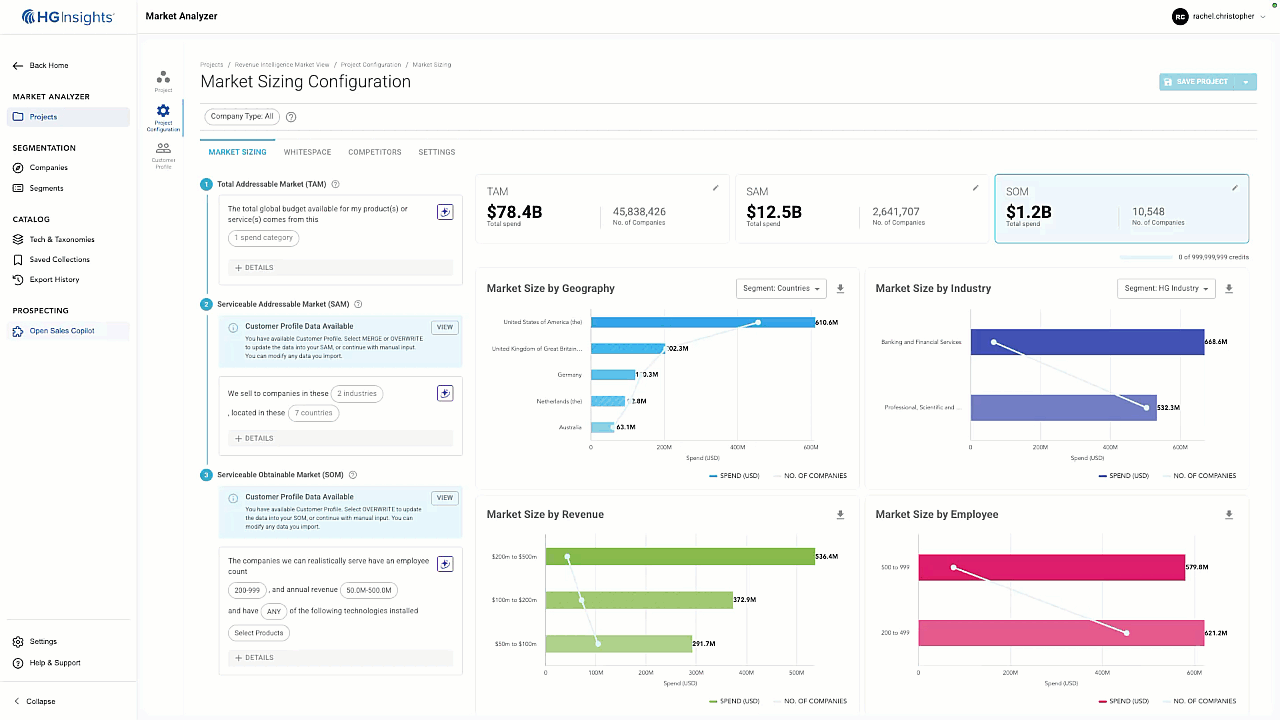Click View in SAM Customer Profile notice
This screenshot has height=720, width=1280.
coord(445,327)
